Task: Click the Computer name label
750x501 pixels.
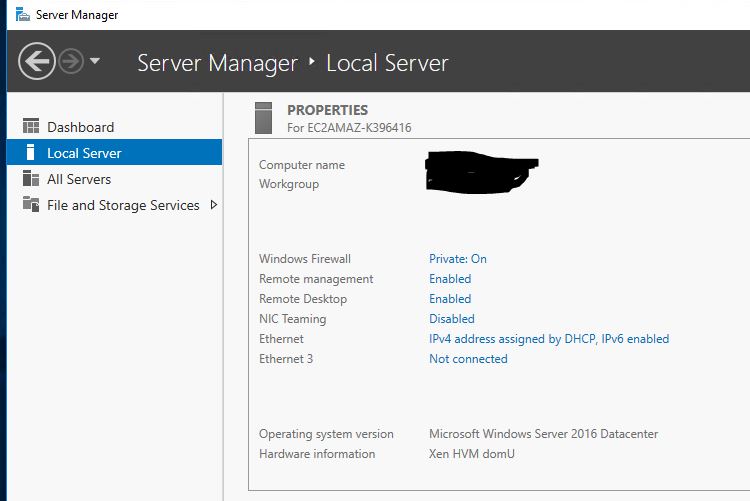Action: point(302,165)
